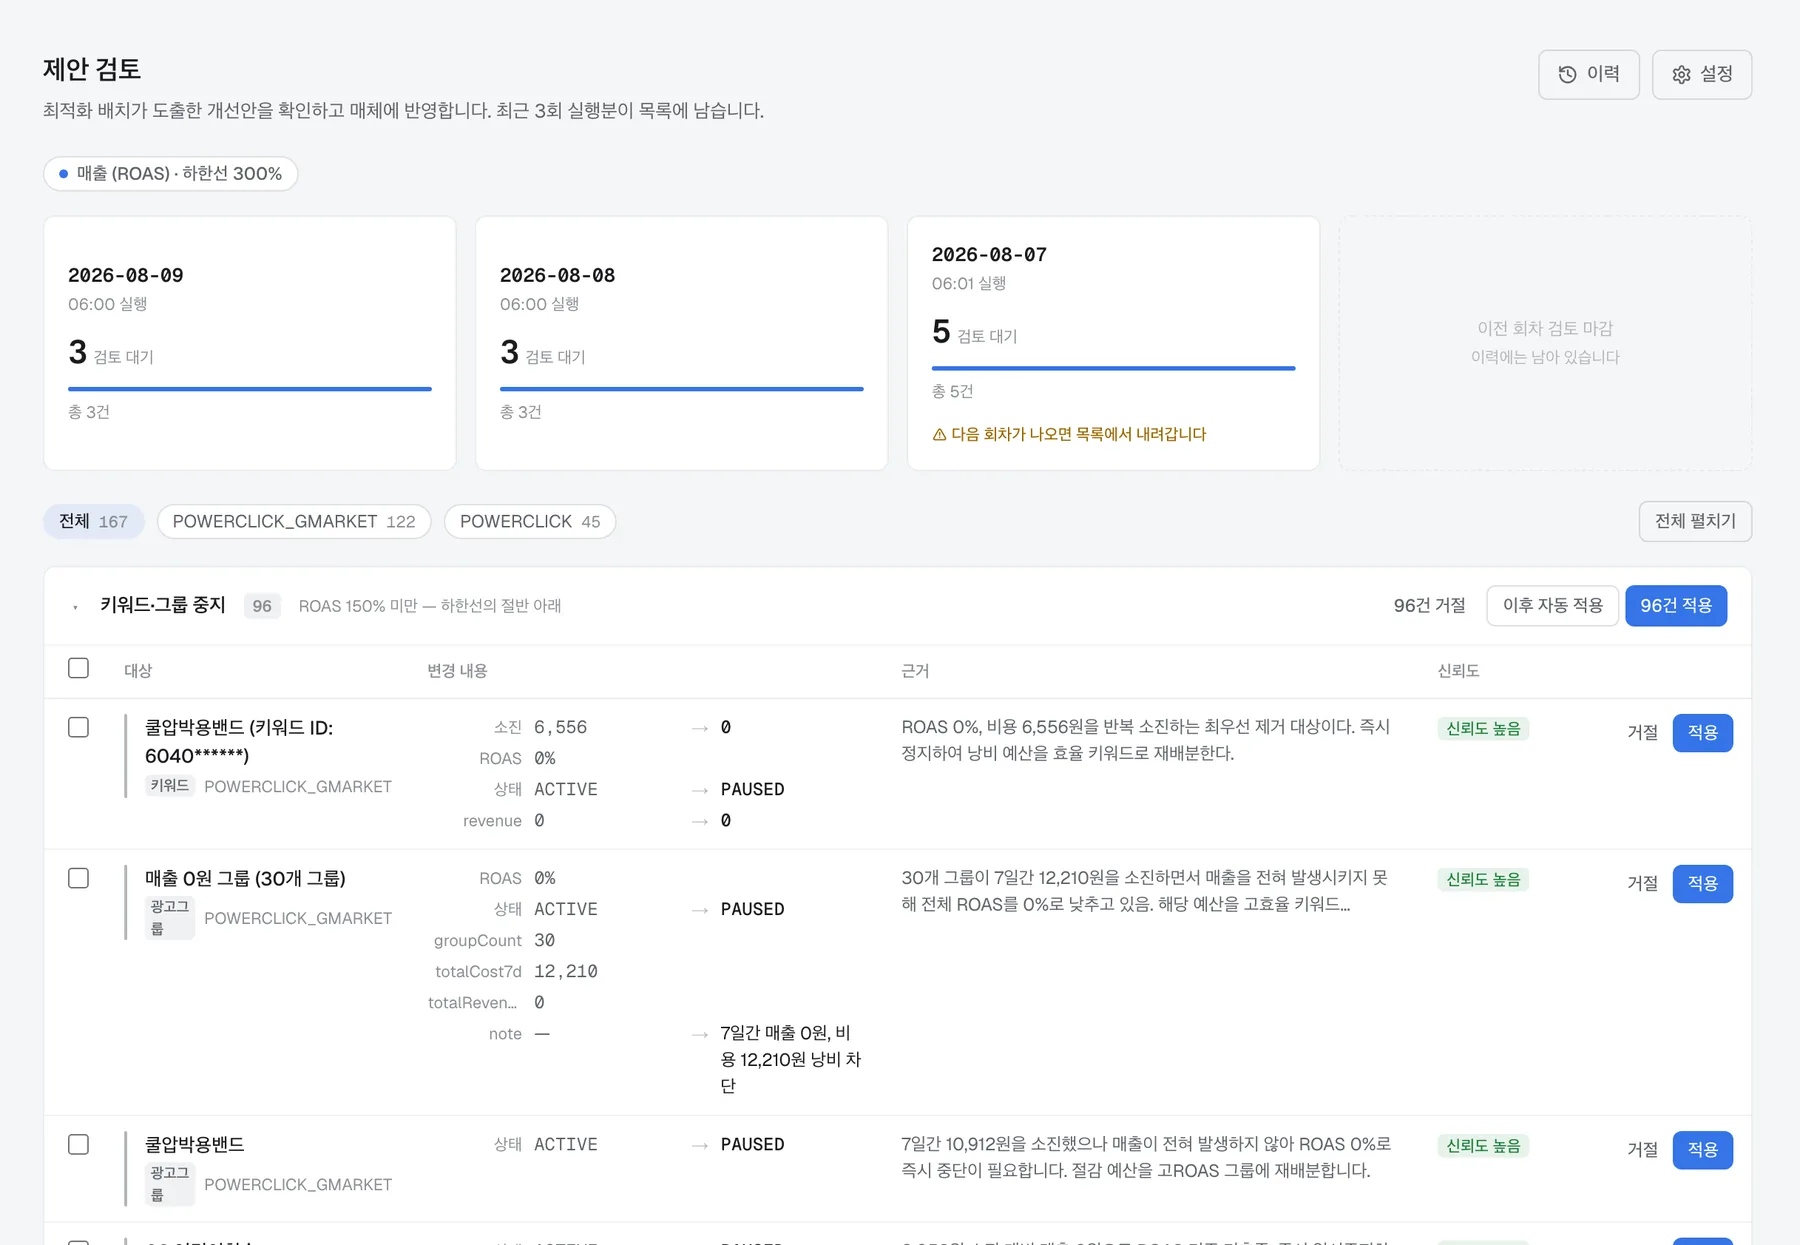1800x1245 pixels.
Task: Click the 96 count badge beside 키워드·그룹 중지
Action: click(x=262, y=606)
